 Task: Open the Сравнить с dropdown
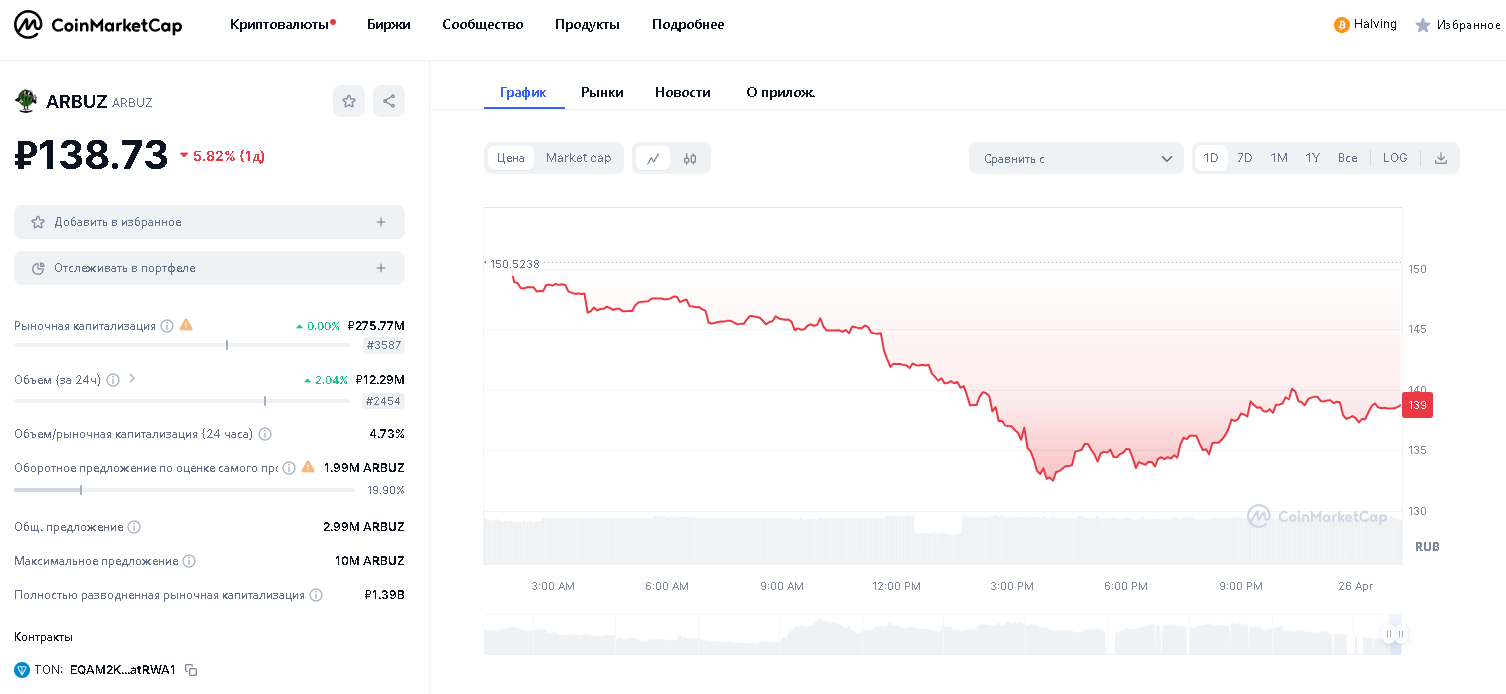click(x=1076, y=158)
